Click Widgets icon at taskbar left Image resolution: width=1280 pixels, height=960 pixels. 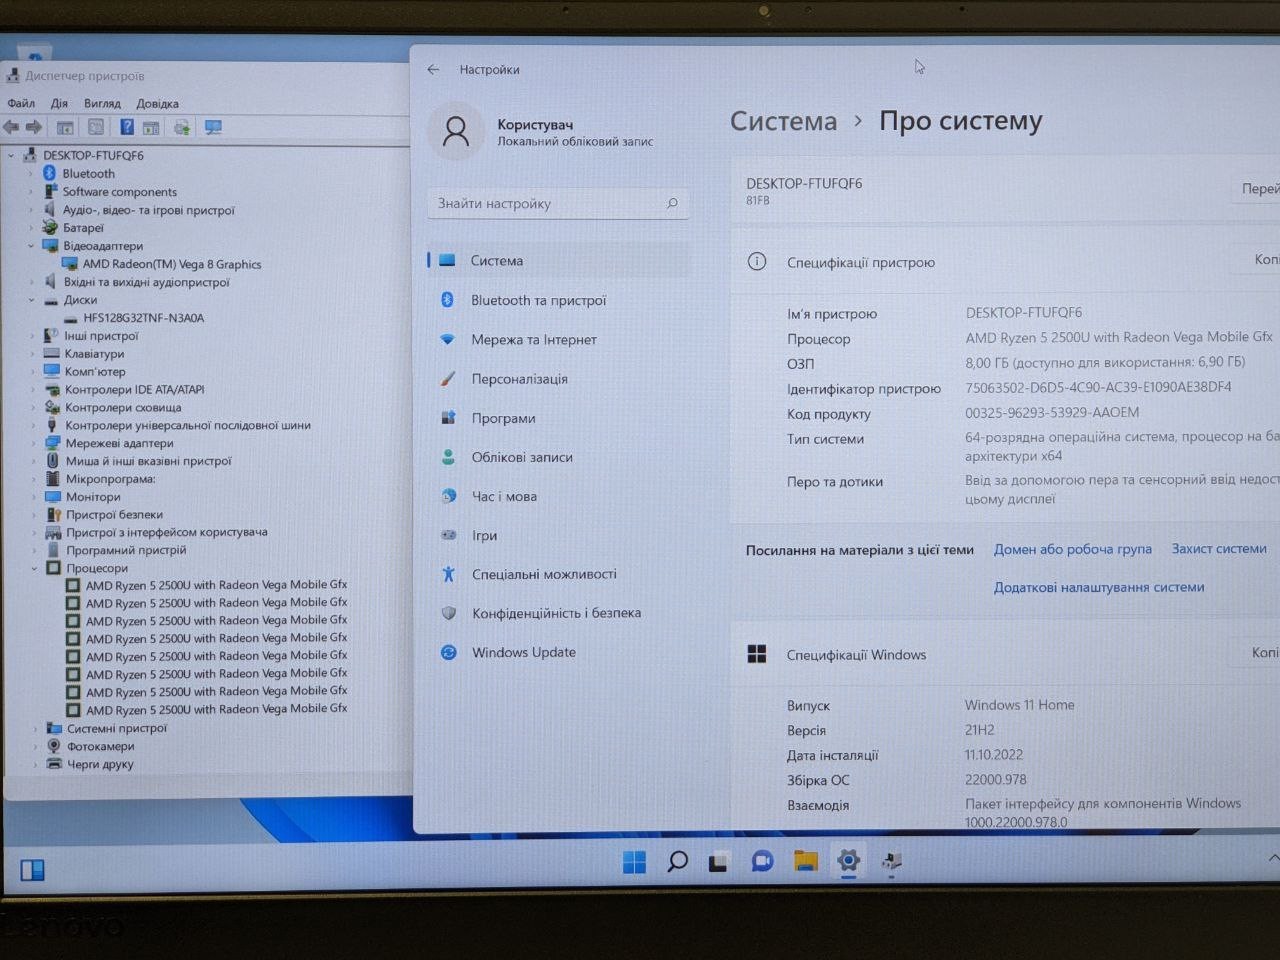(32, 870)
